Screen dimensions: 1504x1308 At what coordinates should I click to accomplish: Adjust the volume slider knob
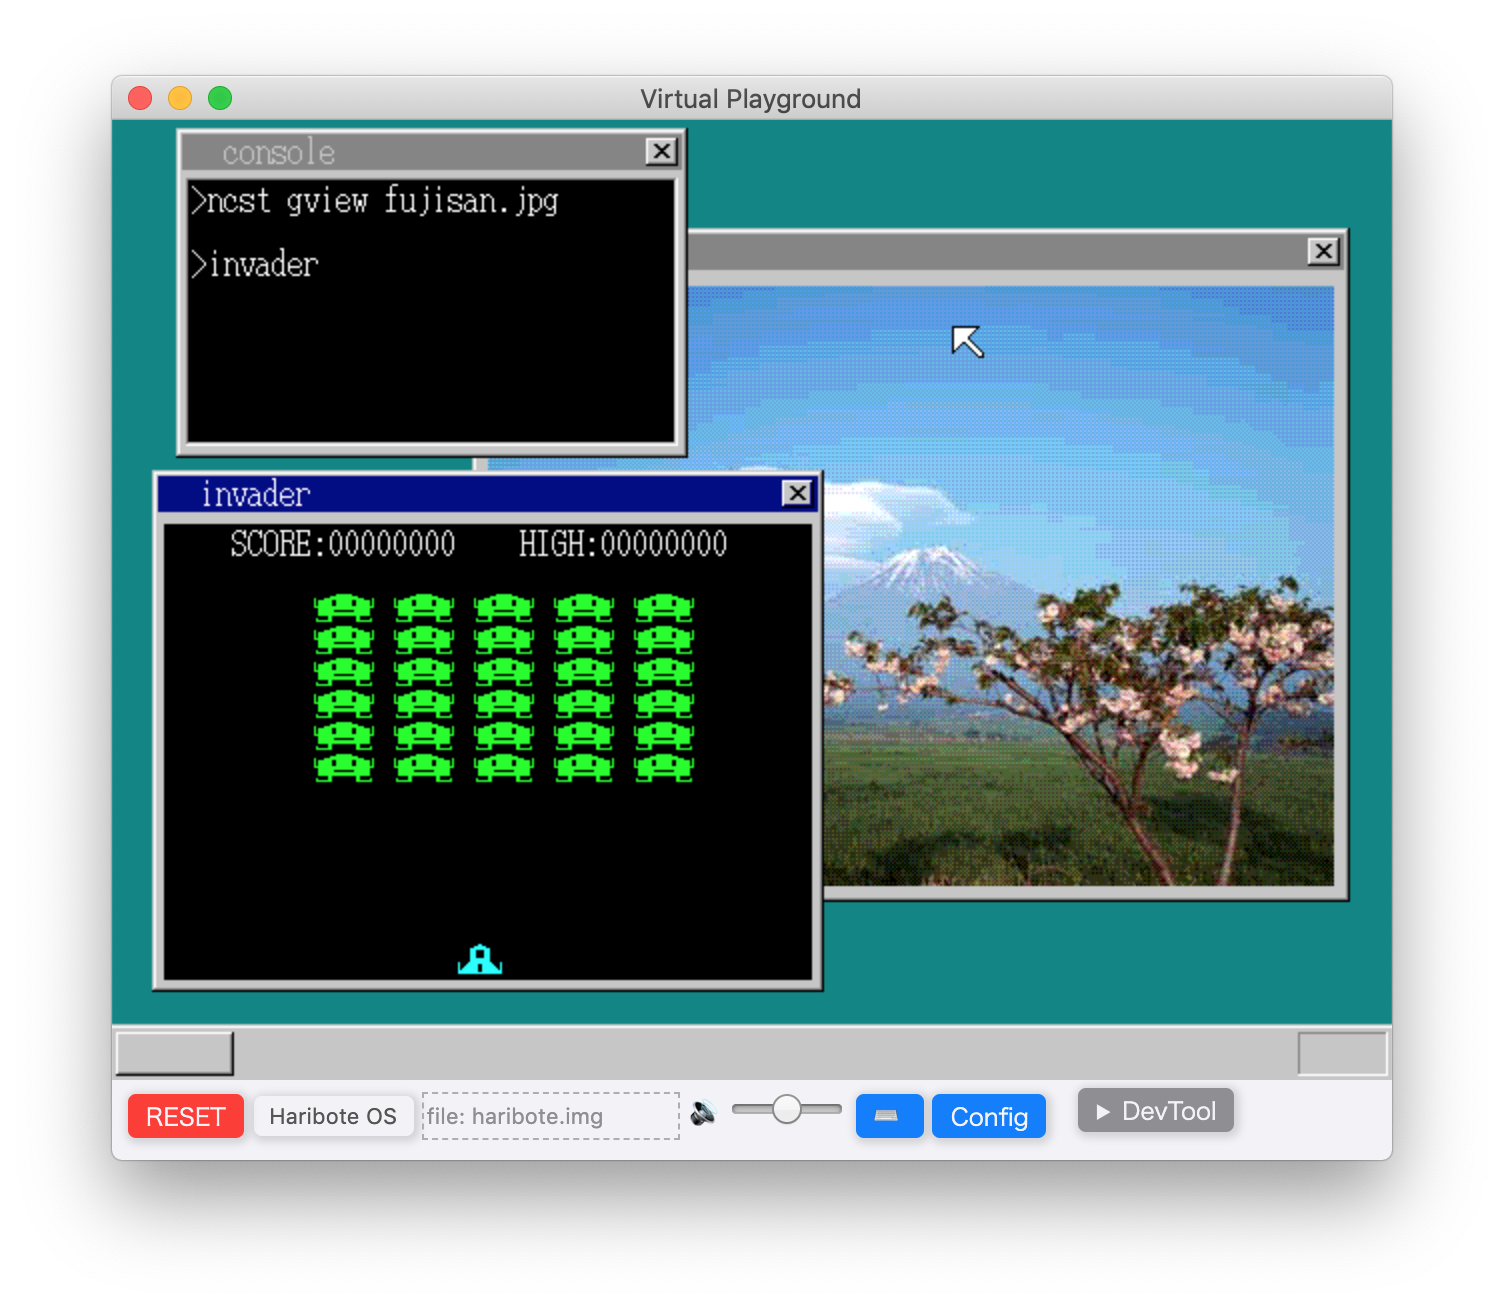(x=787, y=1109)
